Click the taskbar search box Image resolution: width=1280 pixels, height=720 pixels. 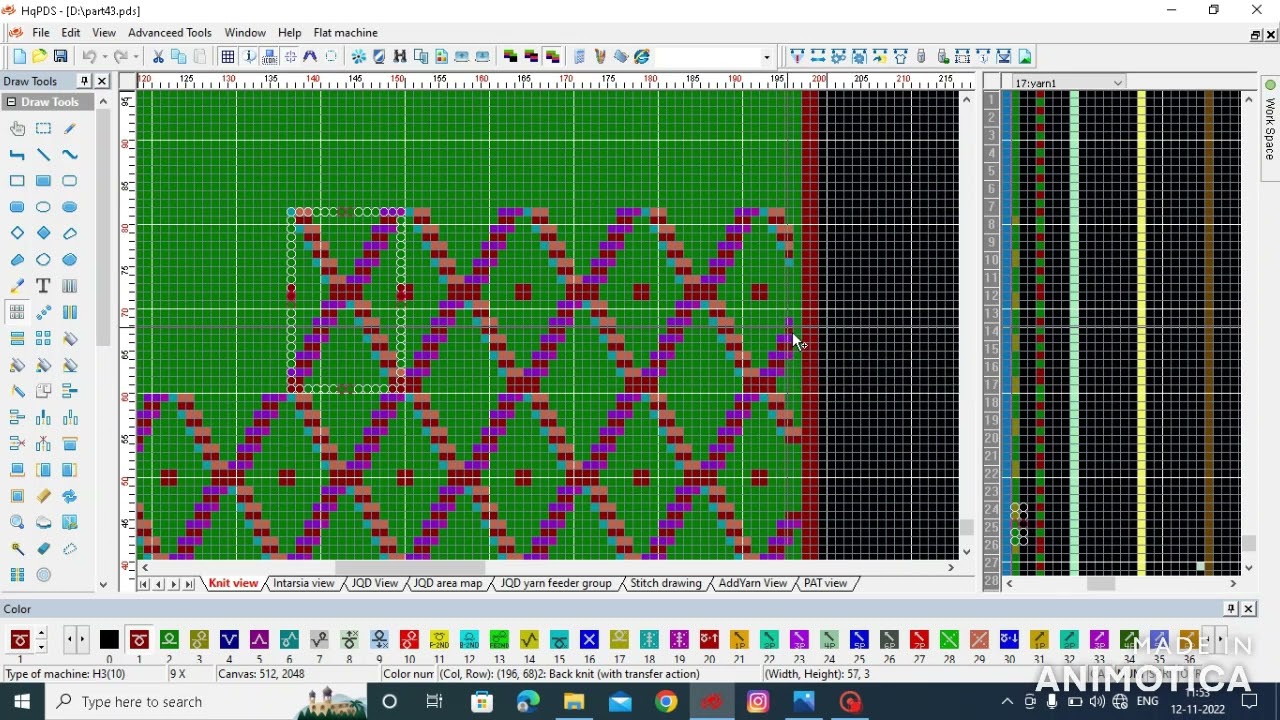[x=207, y=702]
